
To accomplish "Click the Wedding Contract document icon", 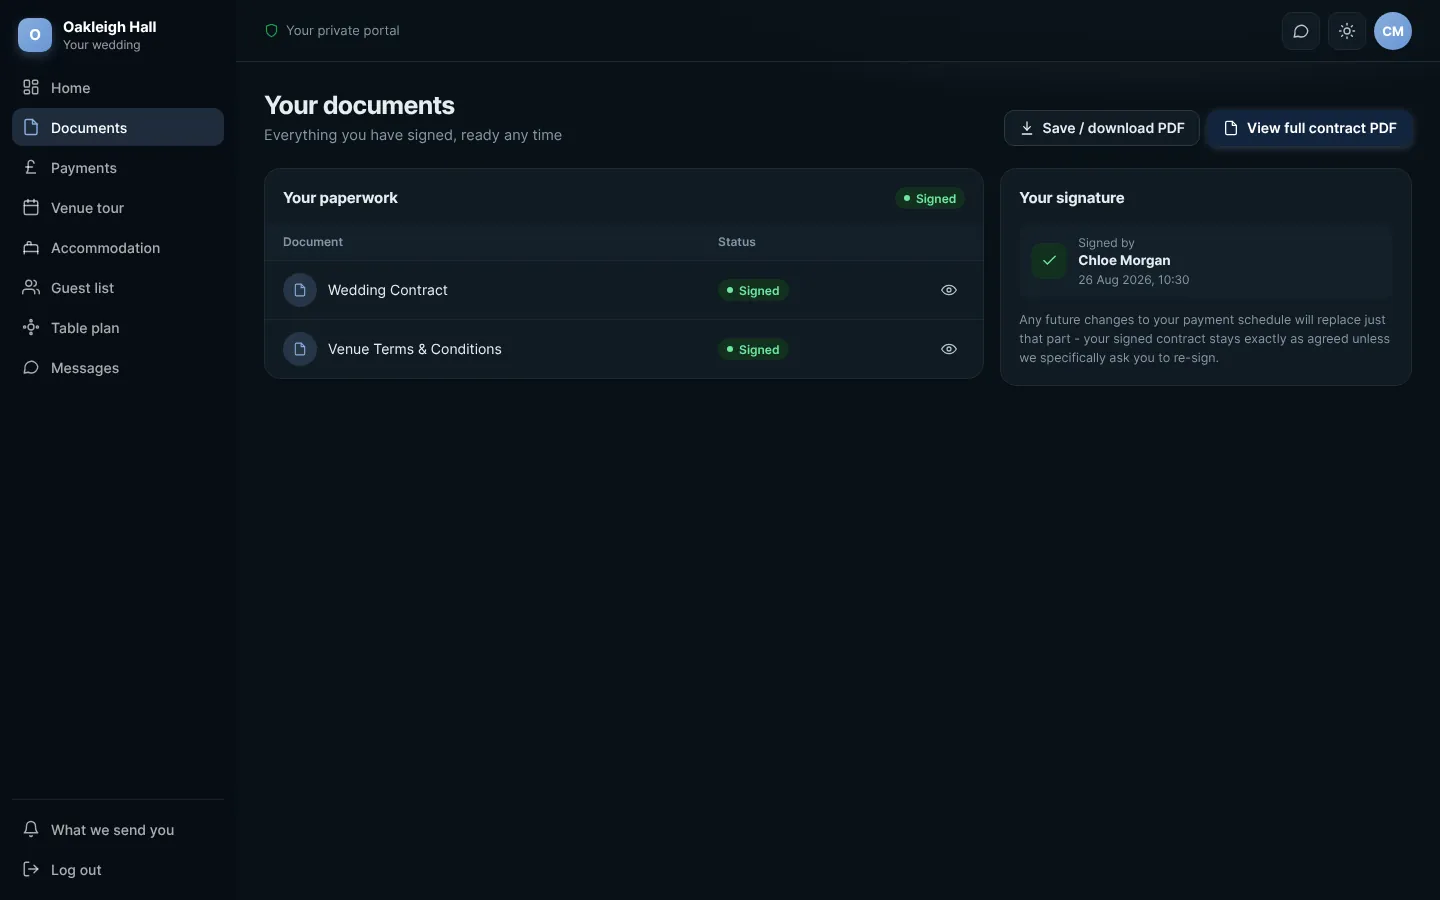I will (x=300, y=290).
